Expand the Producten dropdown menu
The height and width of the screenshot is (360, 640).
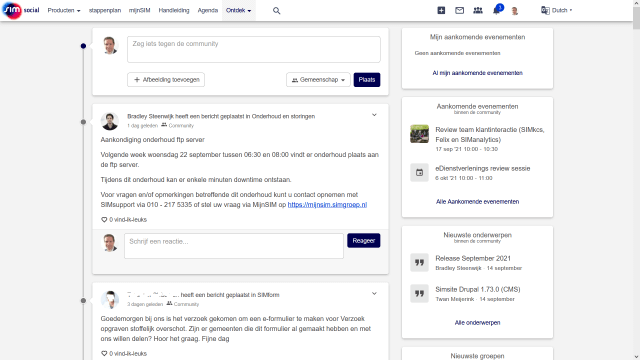(64, 11)
